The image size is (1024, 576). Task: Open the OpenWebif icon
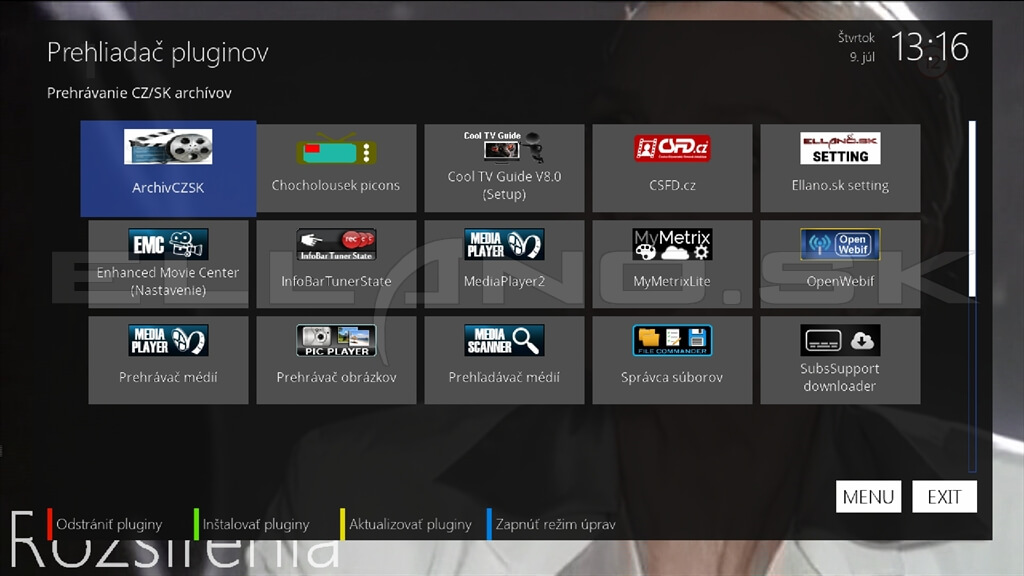coord(840,244)
